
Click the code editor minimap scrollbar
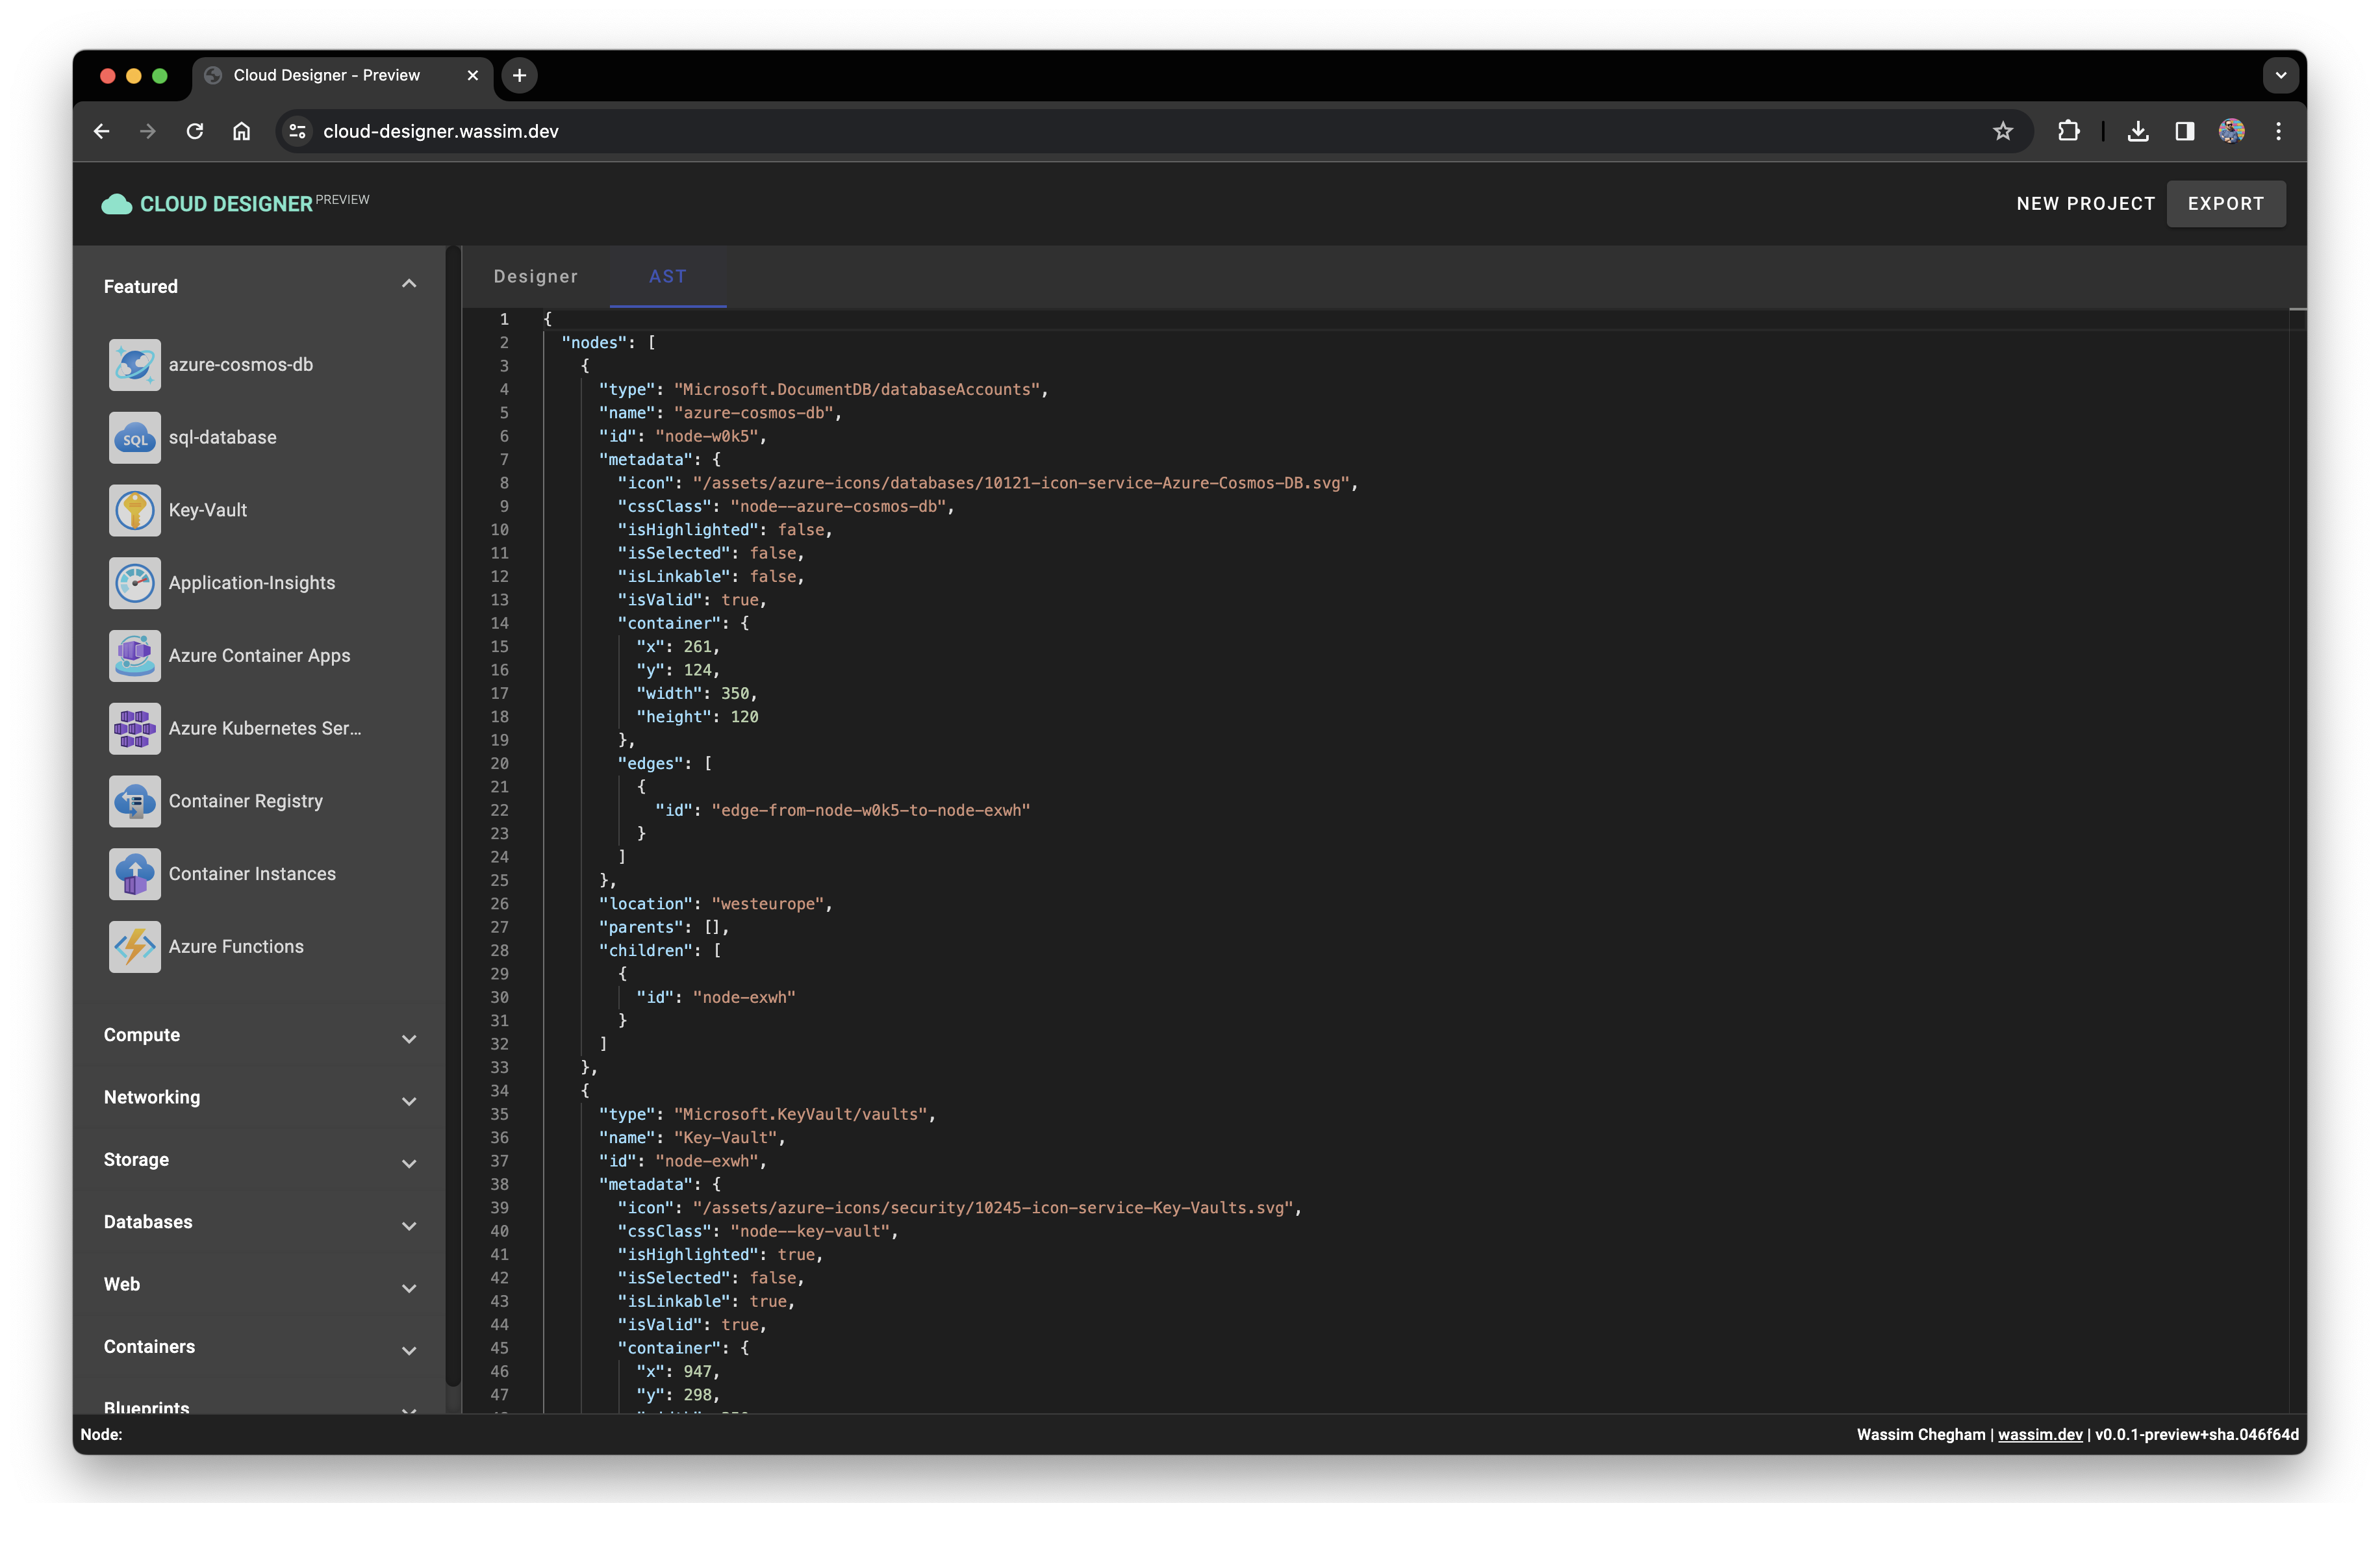[2298, 860]
